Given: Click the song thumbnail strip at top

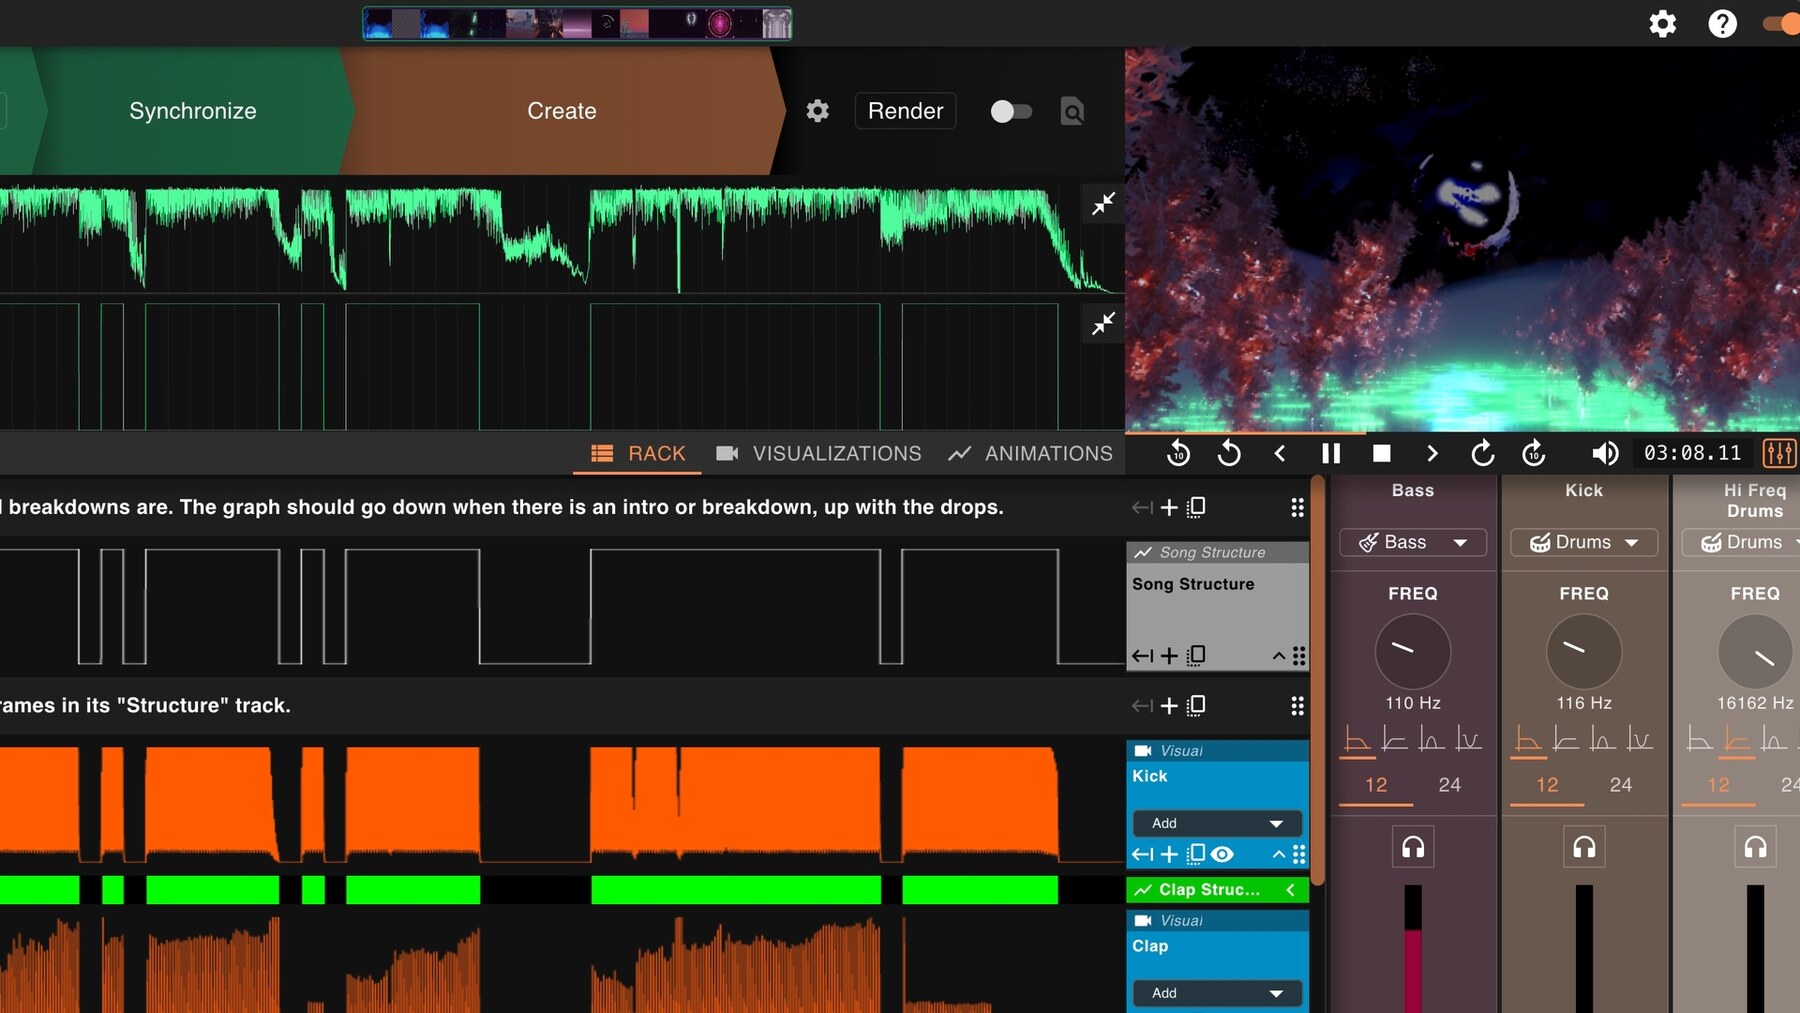Looking at the screenshot, I should pyautogui.click(x=577, y=23).
